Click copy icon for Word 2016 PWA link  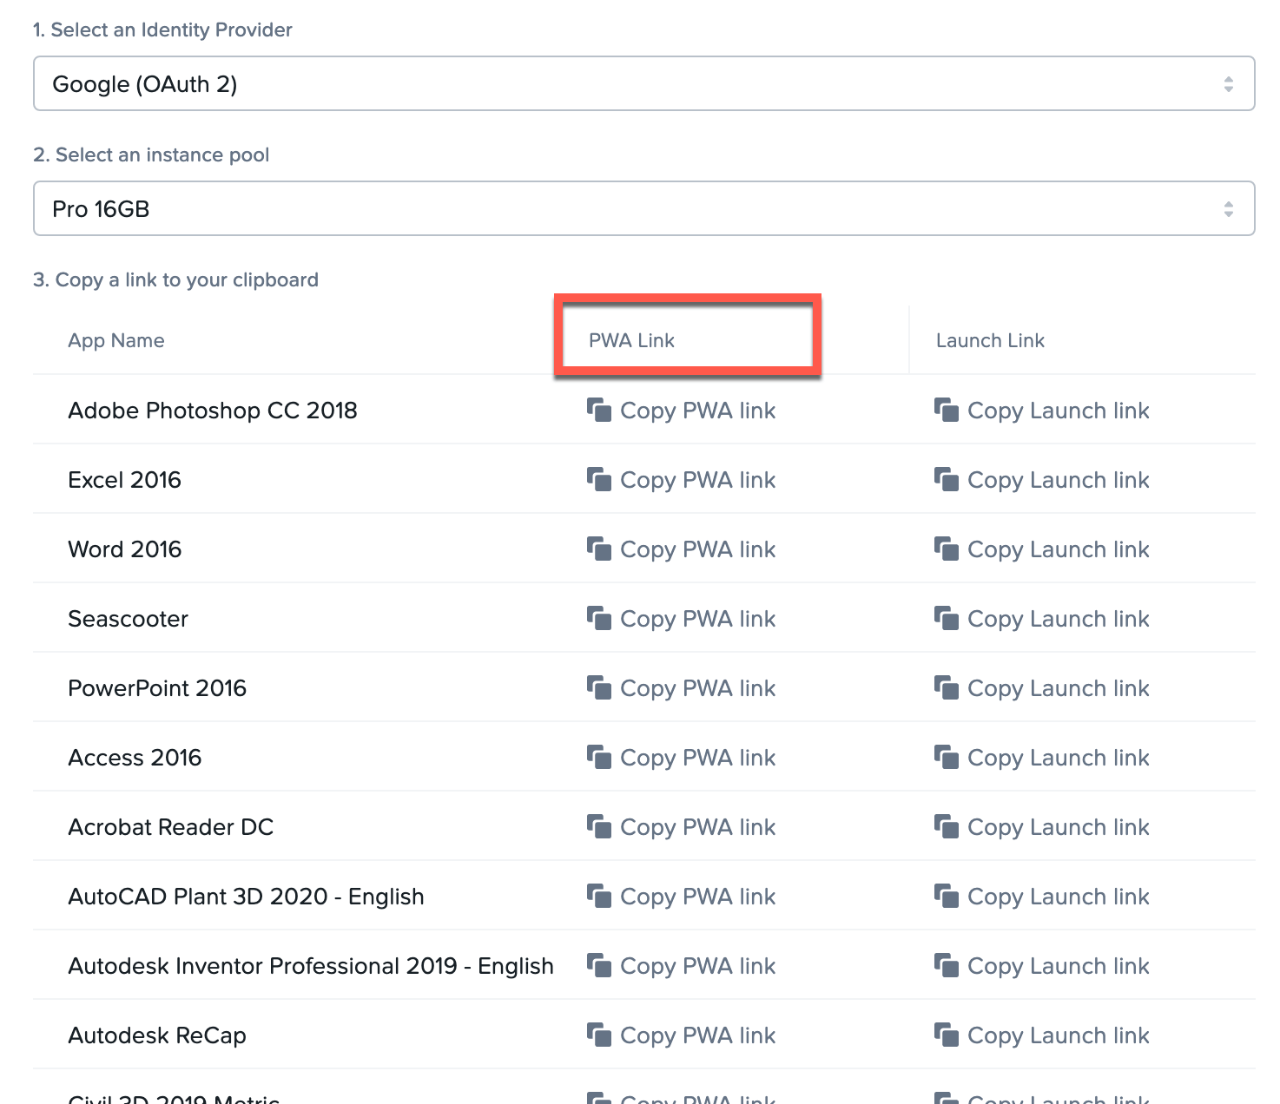coord(599,549)
